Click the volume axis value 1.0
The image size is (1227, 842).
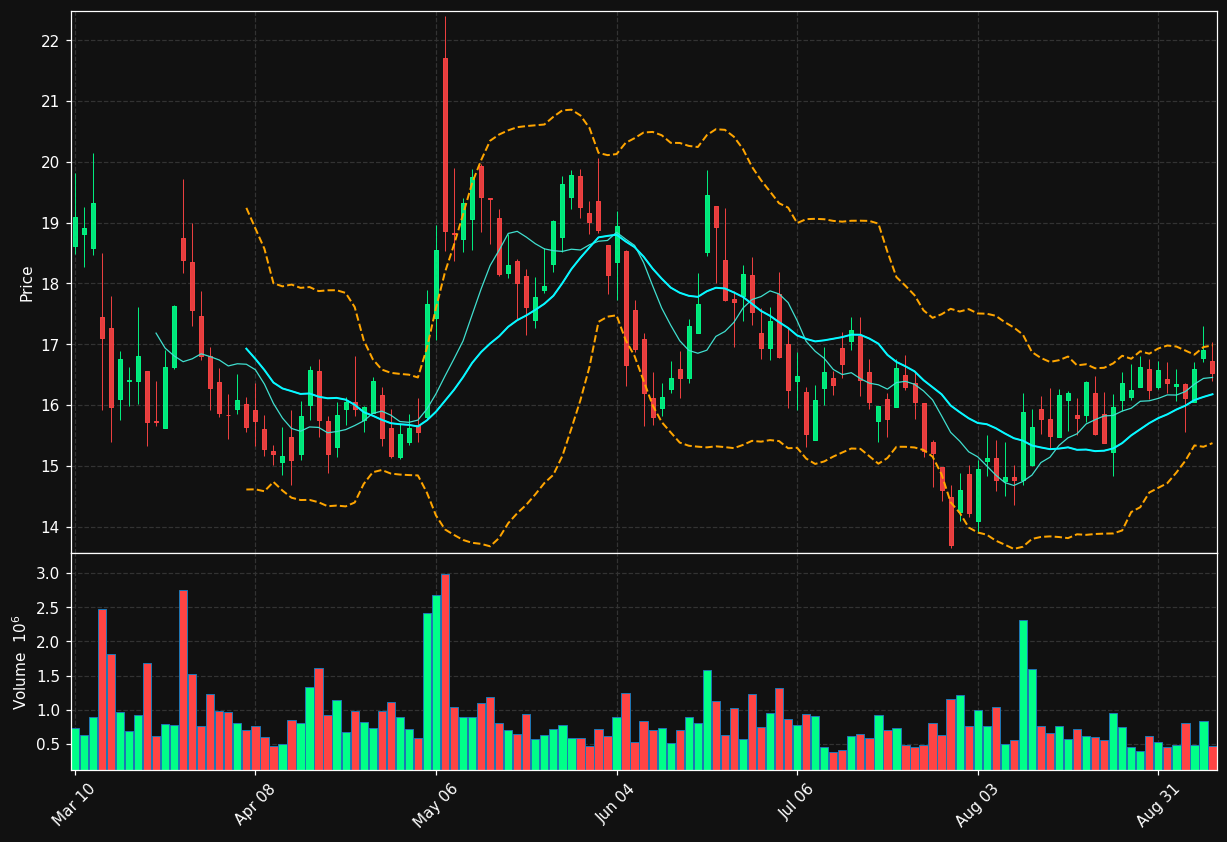[48, 711]
